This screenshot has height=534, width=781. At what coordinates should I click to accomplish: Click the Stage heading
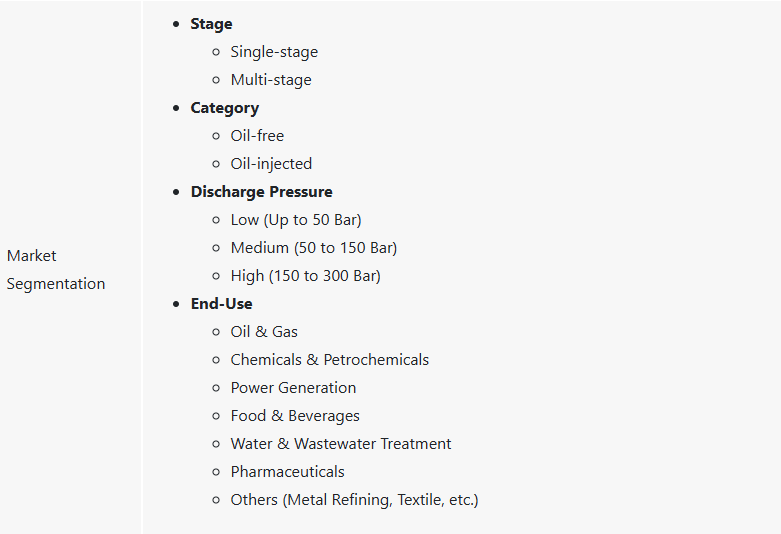211,24
